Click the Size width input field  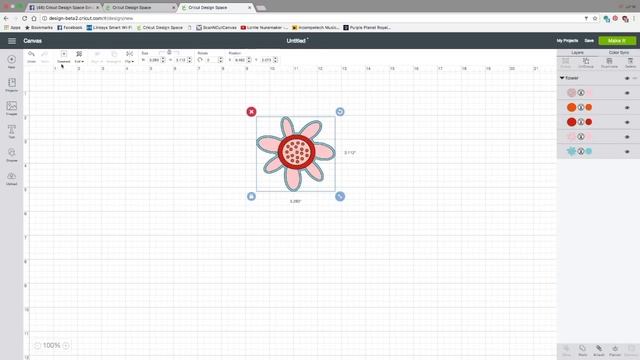(x=153, y=60)
